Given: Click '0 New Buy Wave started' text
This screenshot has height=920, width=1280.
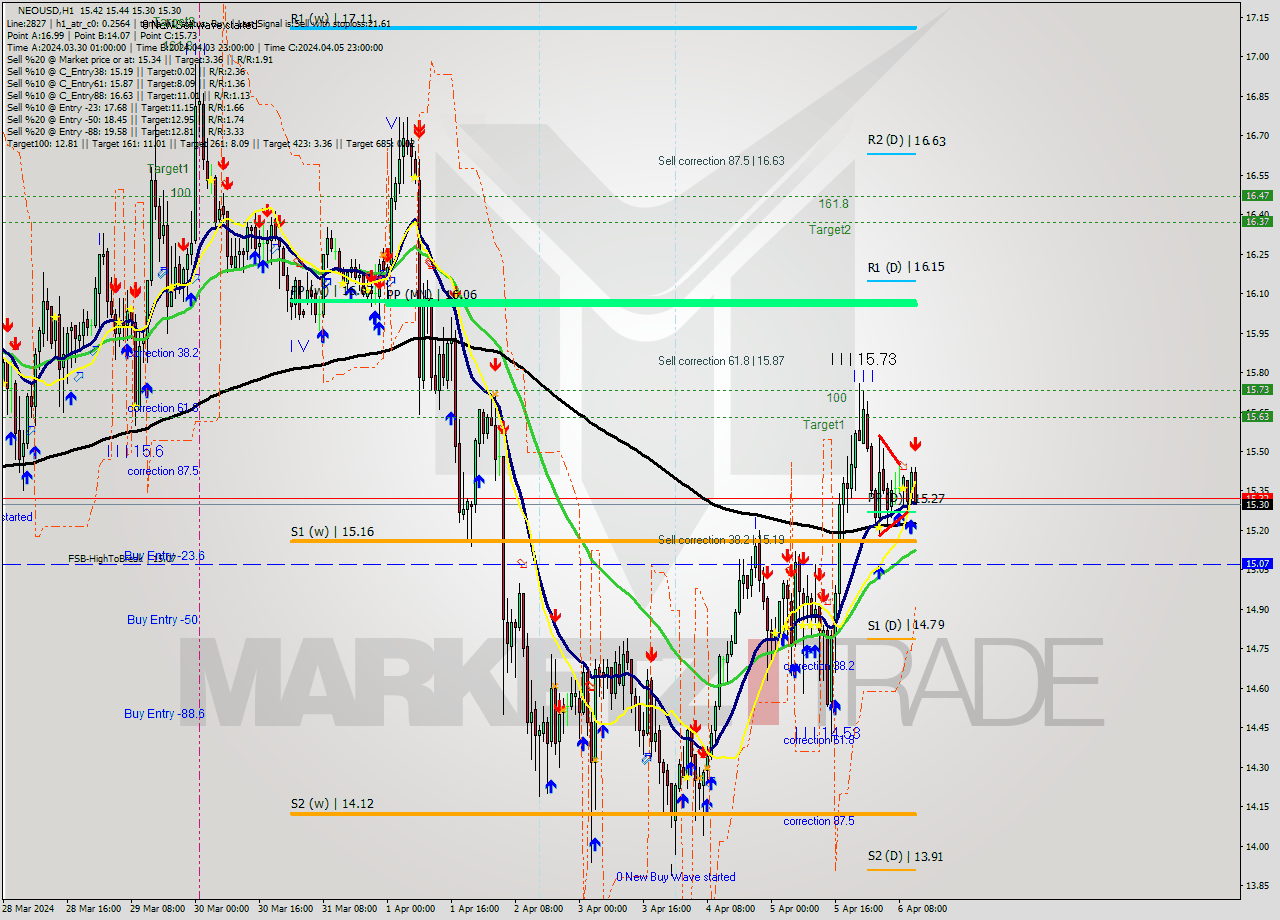Looking at the screenshot, I should [676, 877].
